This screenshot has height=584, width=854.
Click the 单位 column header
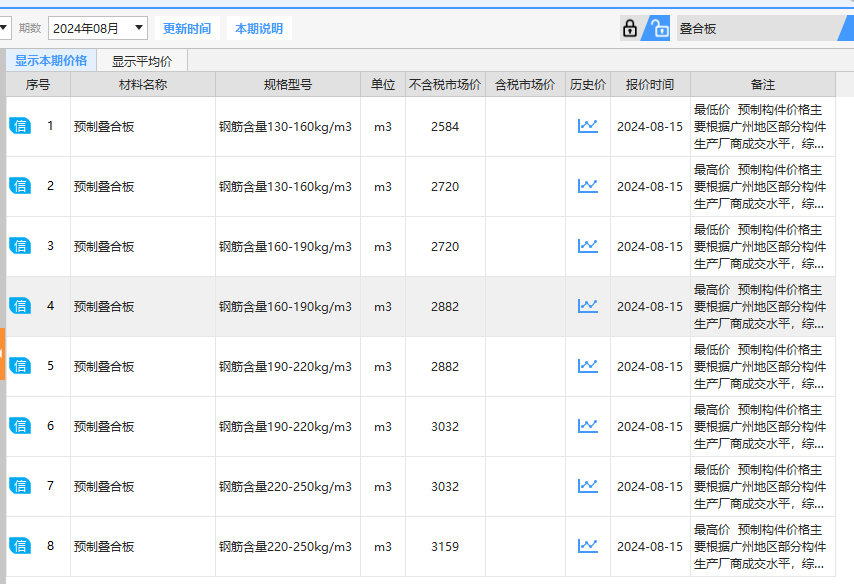383,84
